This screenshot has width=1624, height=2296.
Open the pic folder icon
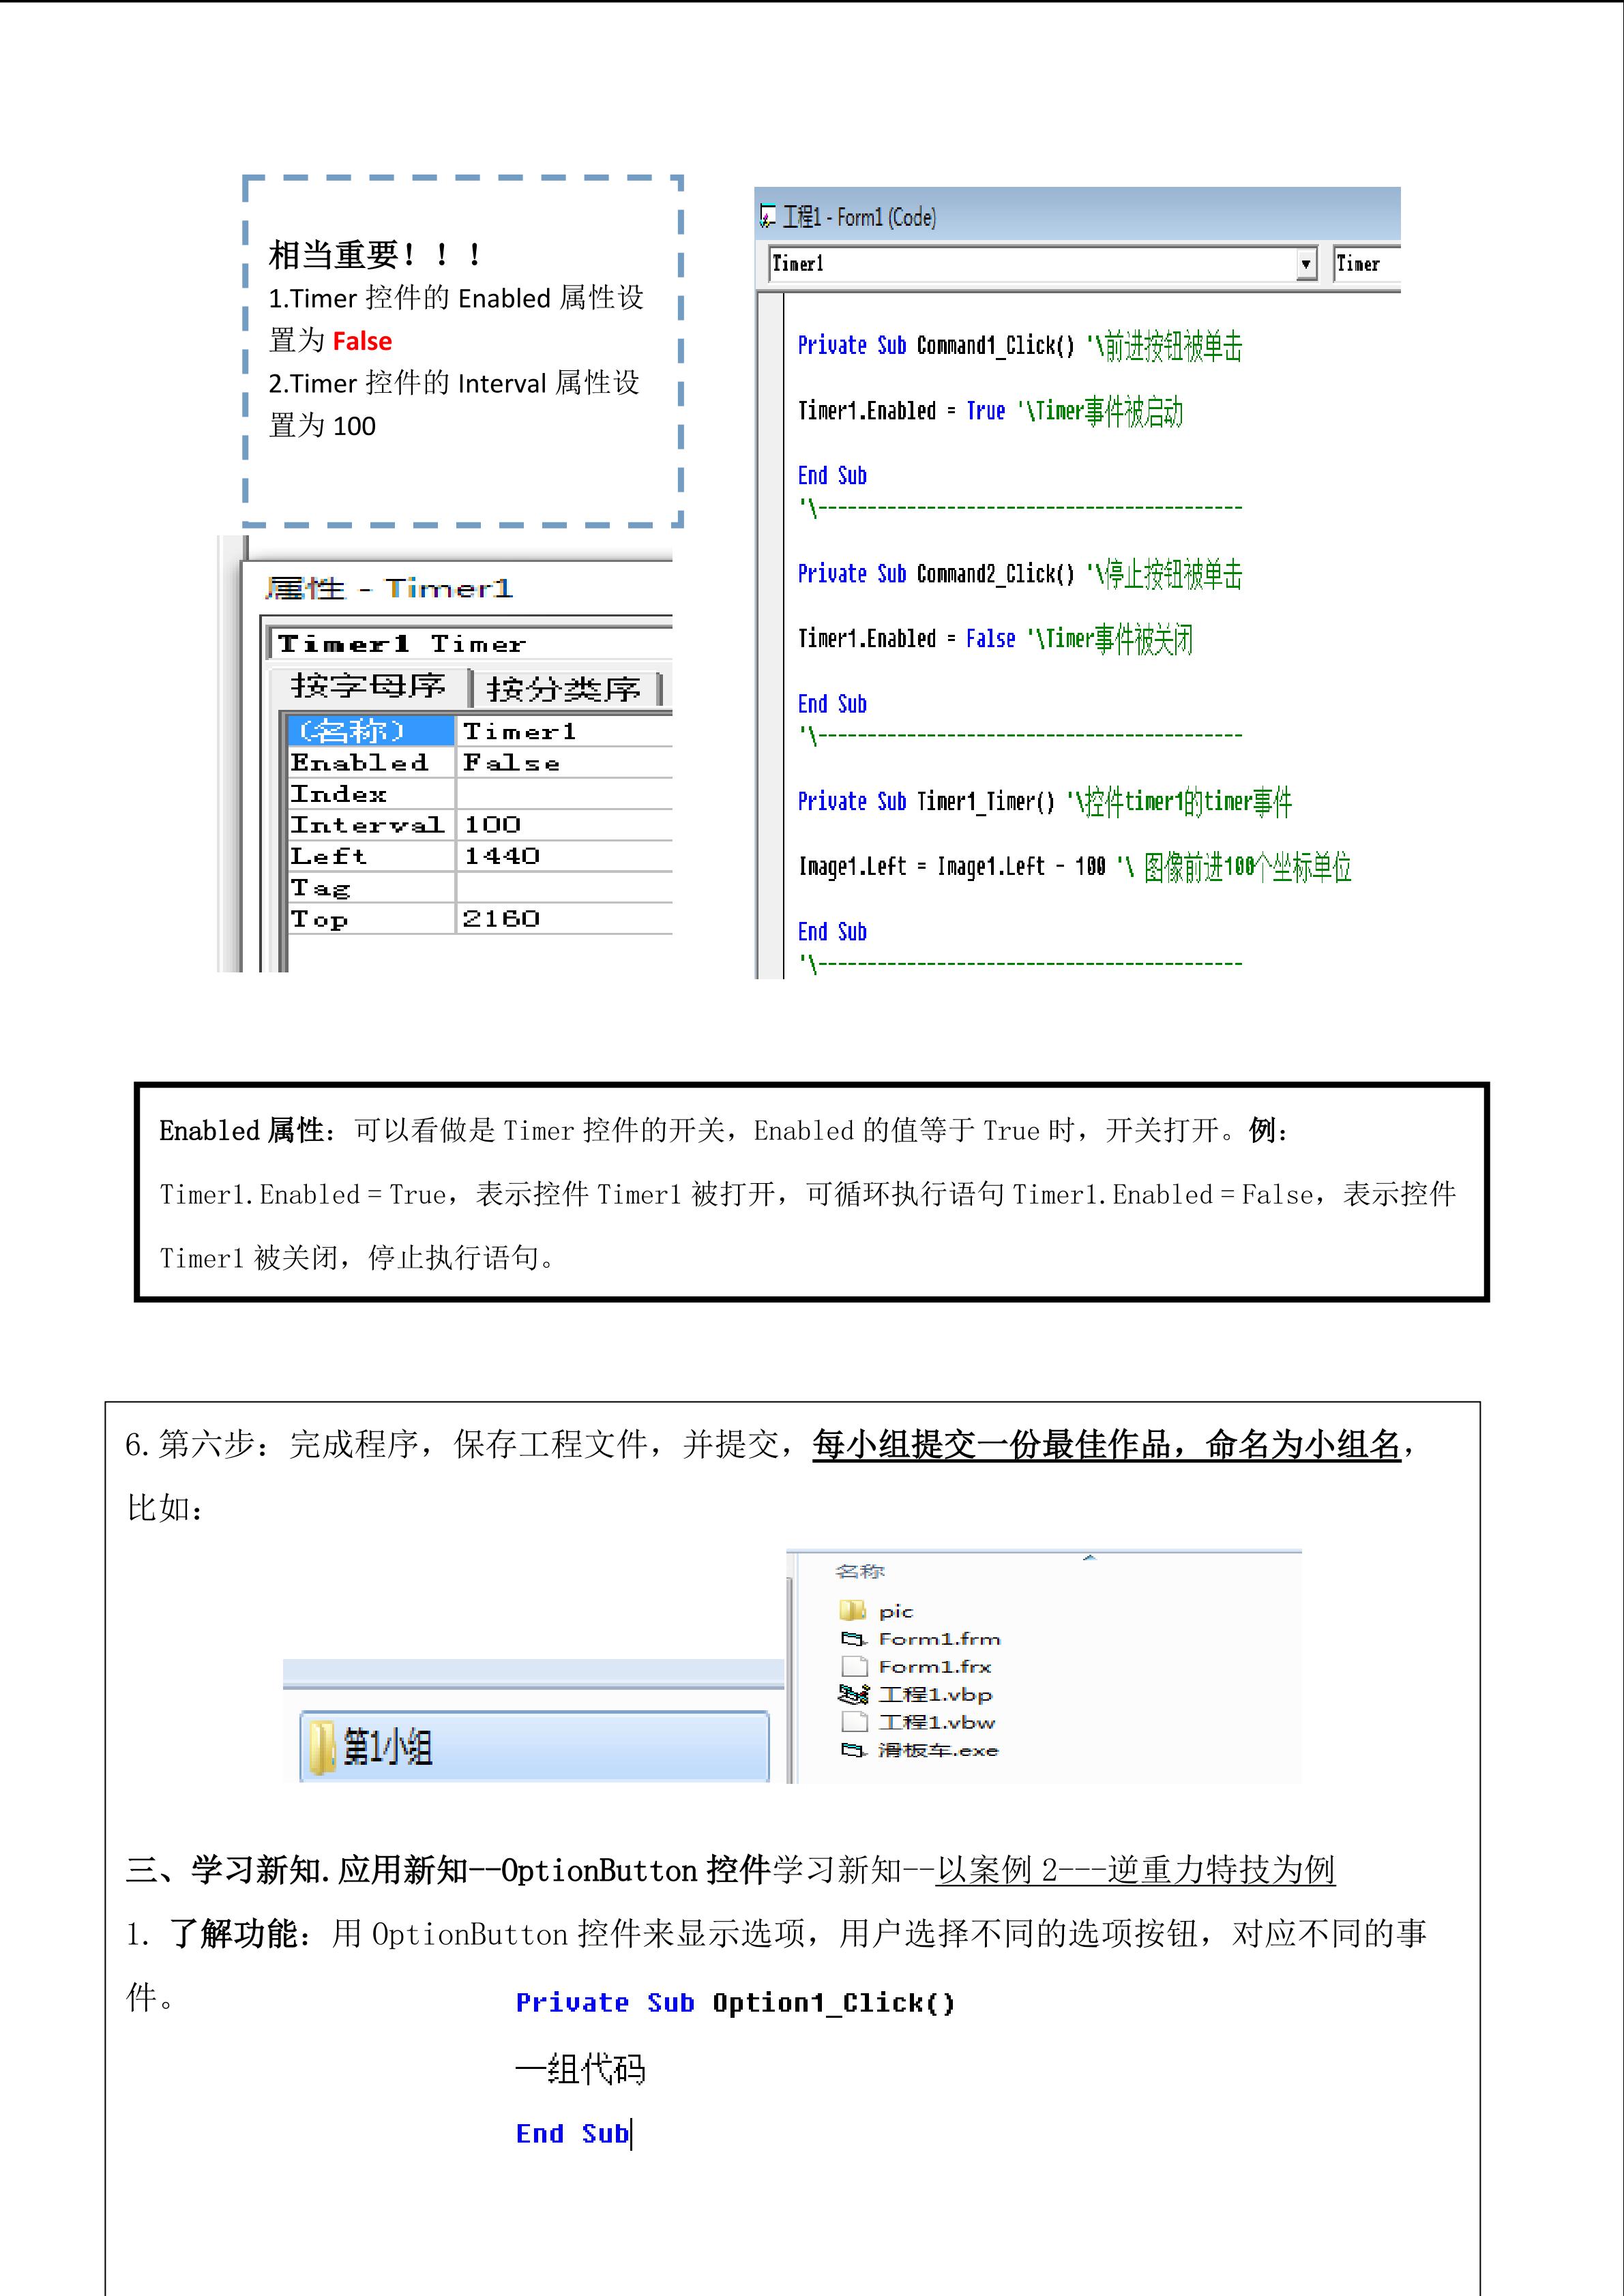852,1611
